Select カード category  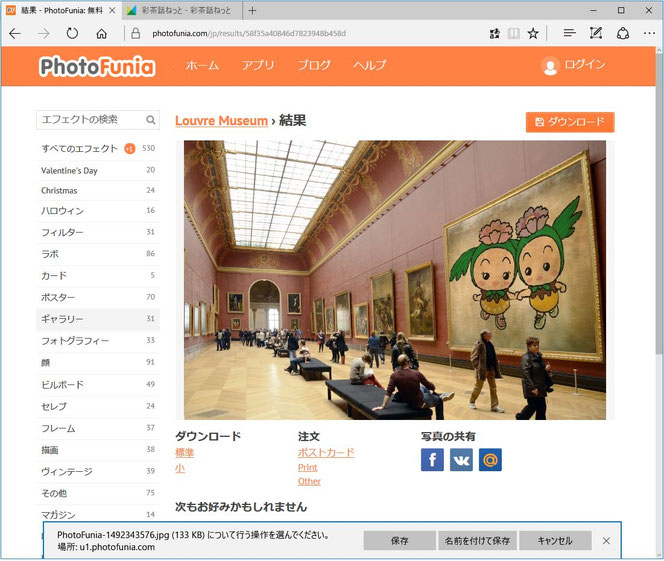[98, 276]
